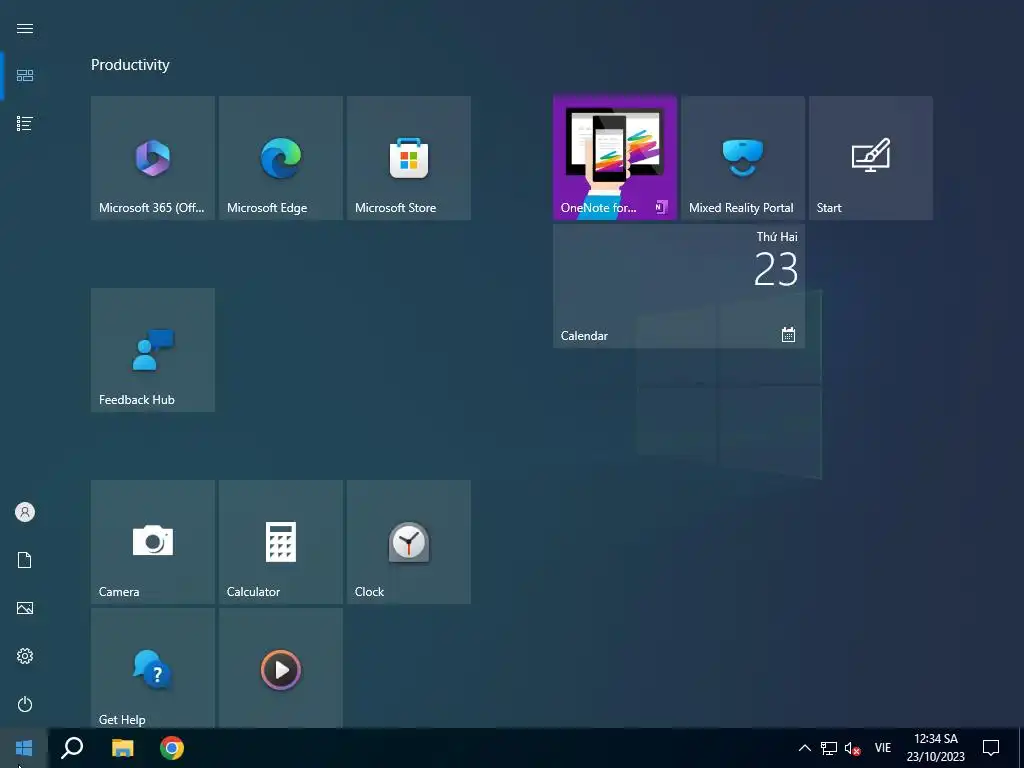Open taskbar Search magnifier

point(72,748)
